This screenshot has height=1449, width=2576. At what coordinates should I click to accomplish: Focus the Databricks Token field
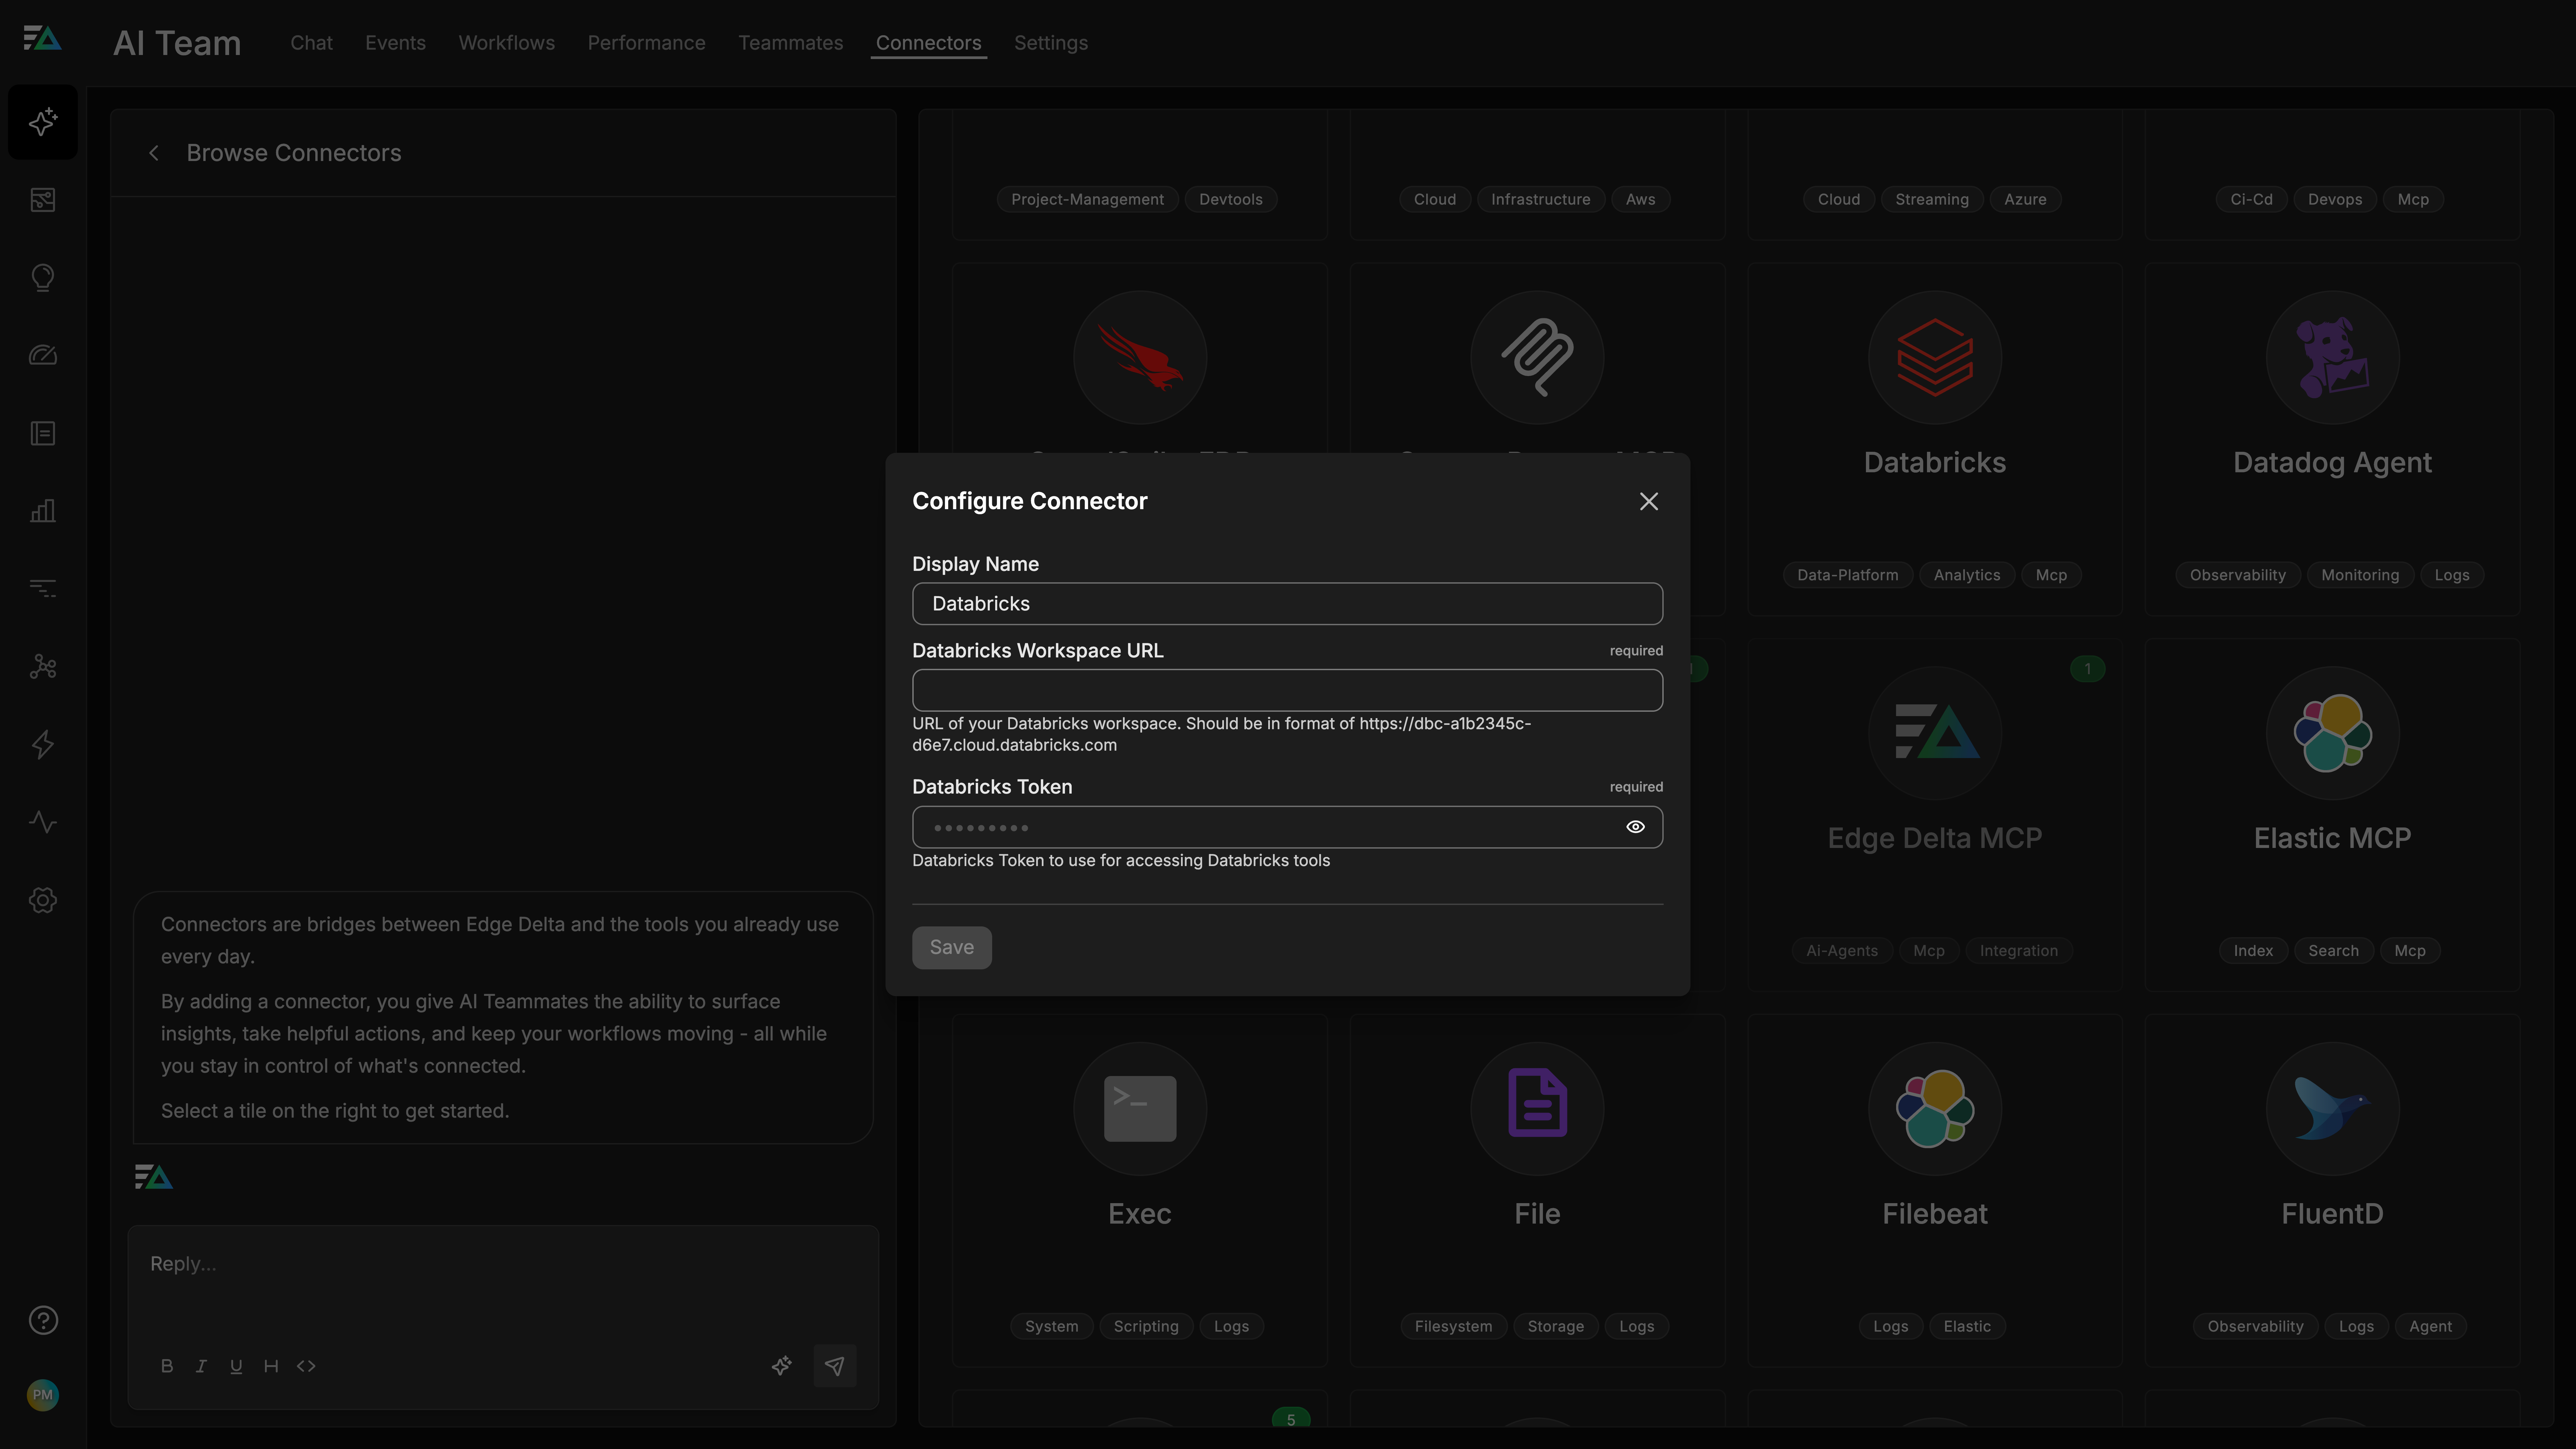tap(1287, 827)
